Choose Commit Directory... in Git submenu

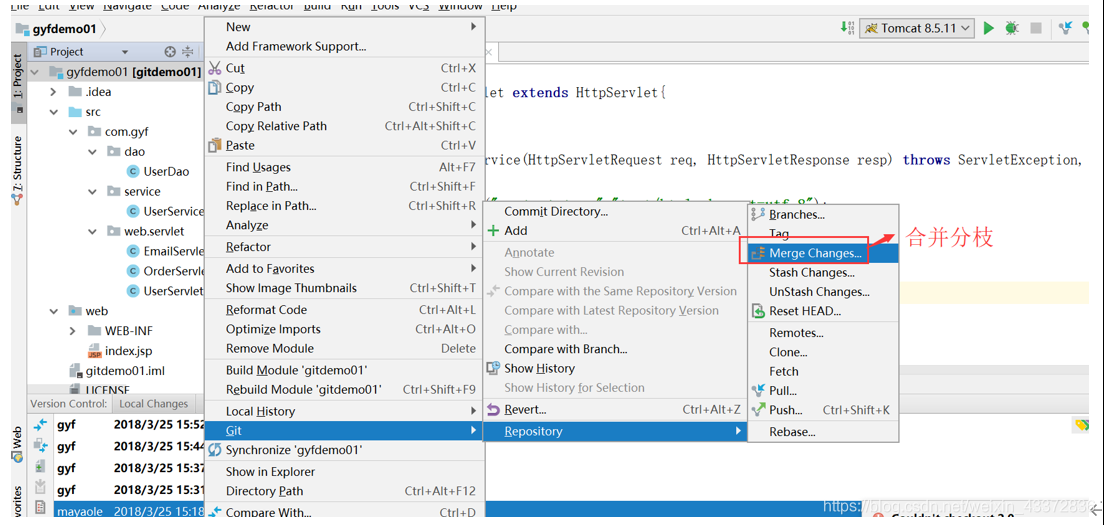click(614, 211)
